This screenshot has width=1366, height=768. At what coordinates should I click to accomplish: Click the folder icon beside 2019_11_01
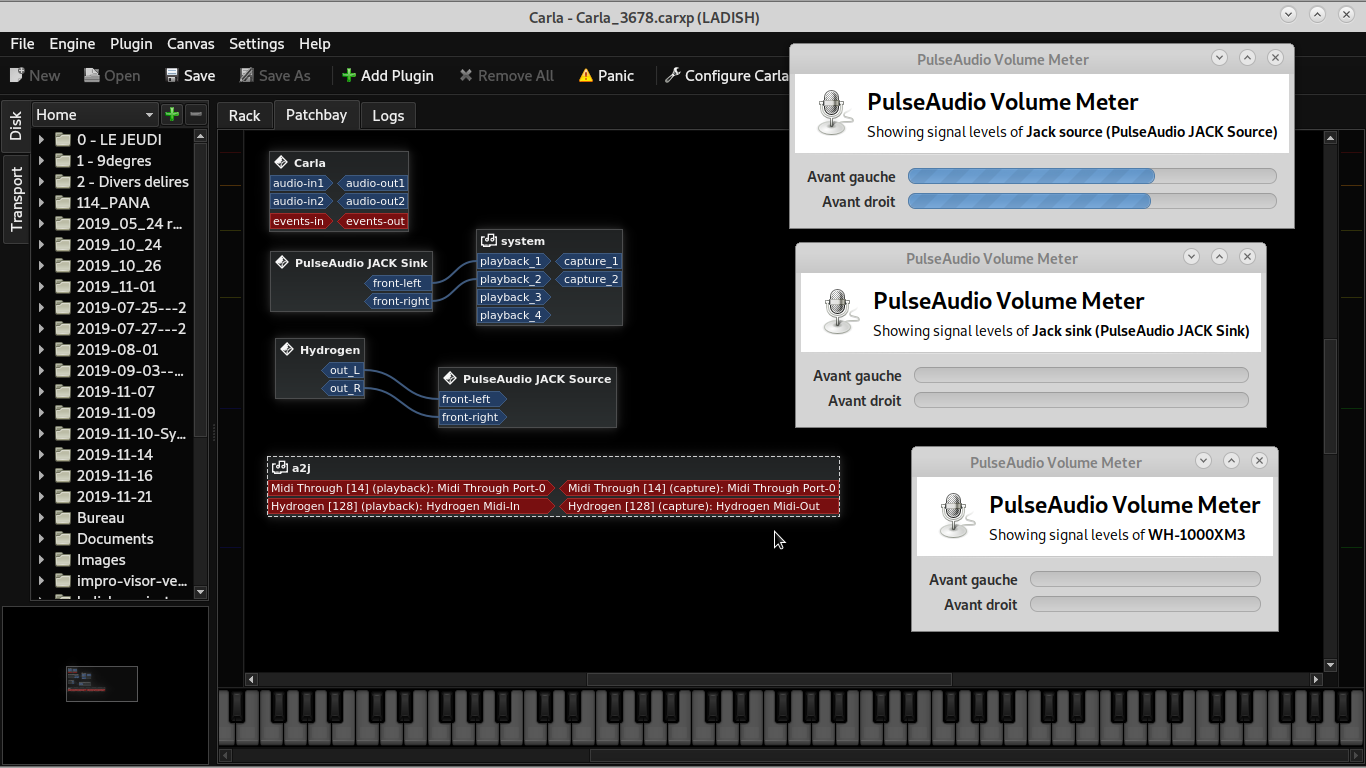[63, 286]
